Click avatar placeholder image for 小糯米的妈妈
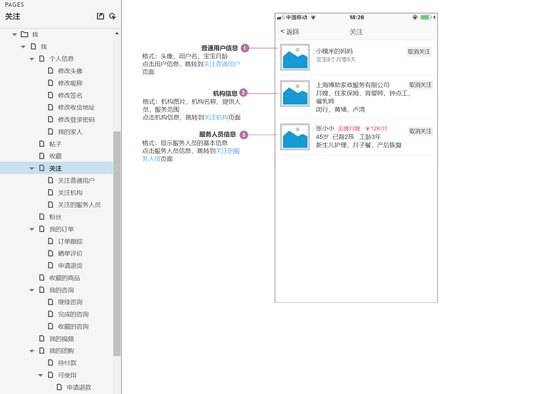Screen dimensions: 550x394 [x=295, y=57]
